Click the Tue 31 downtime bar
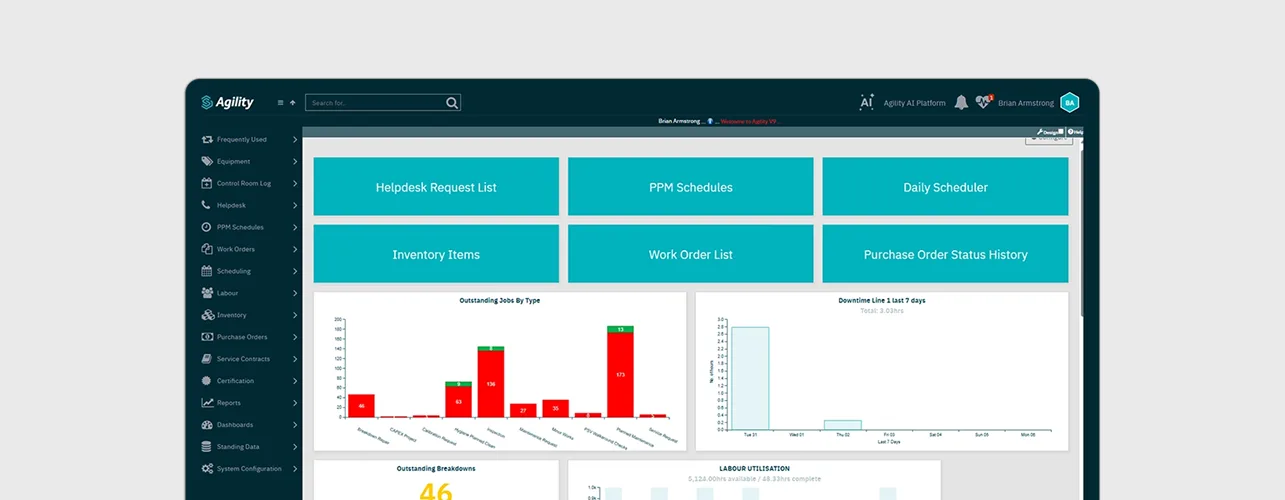The width and height of the screenshot is (1285, 500). [750, 378]
